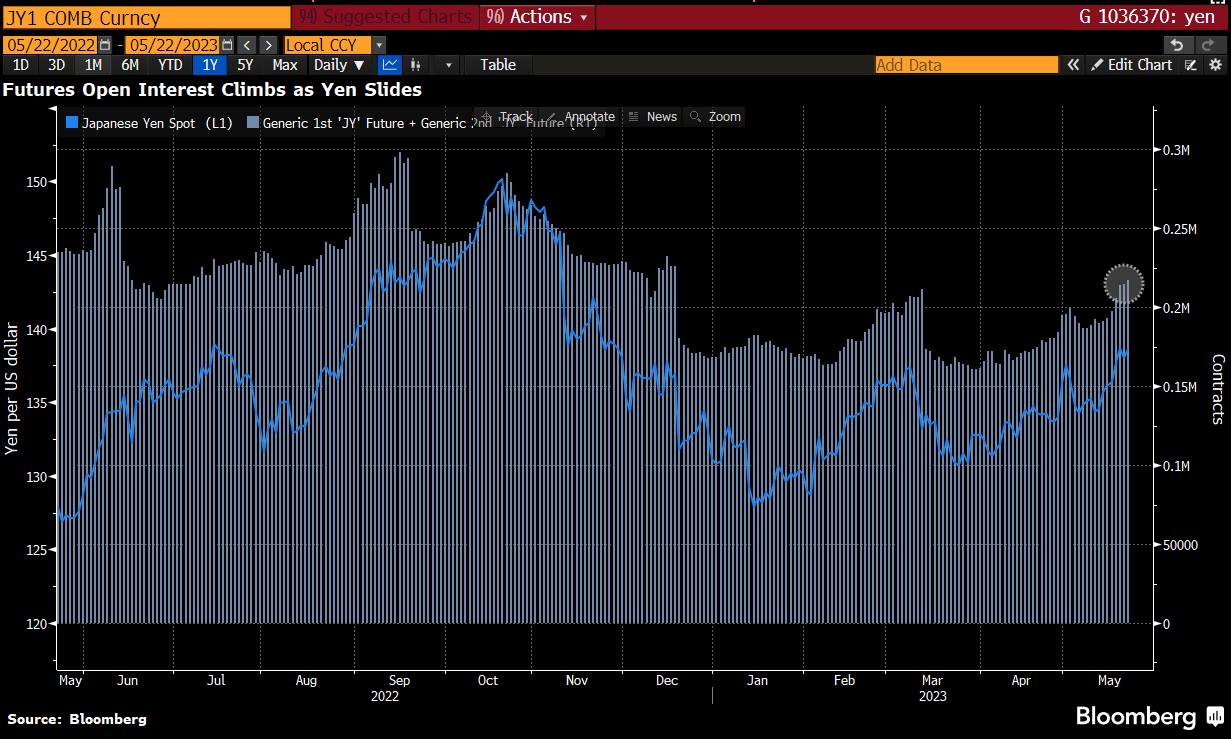Switch to Table view
The height and width of the screenshot is (739, 1231).
coord(498,65)
